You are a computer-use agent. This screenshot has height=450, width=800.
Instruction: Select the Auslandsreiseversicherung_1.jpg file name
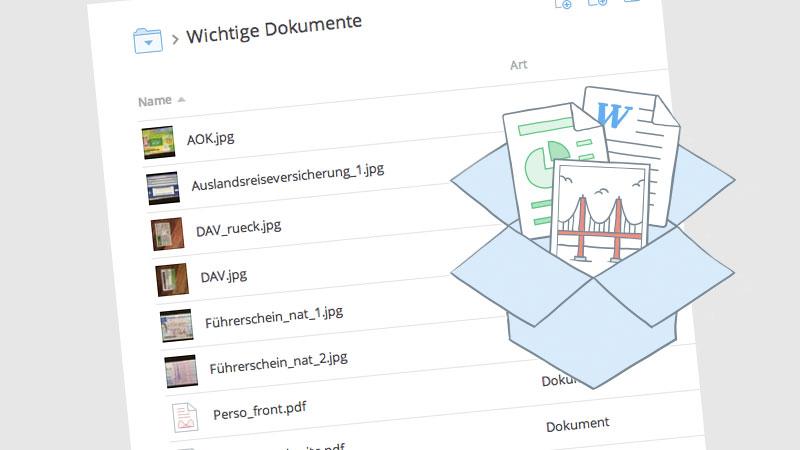[x=288, y=178]
